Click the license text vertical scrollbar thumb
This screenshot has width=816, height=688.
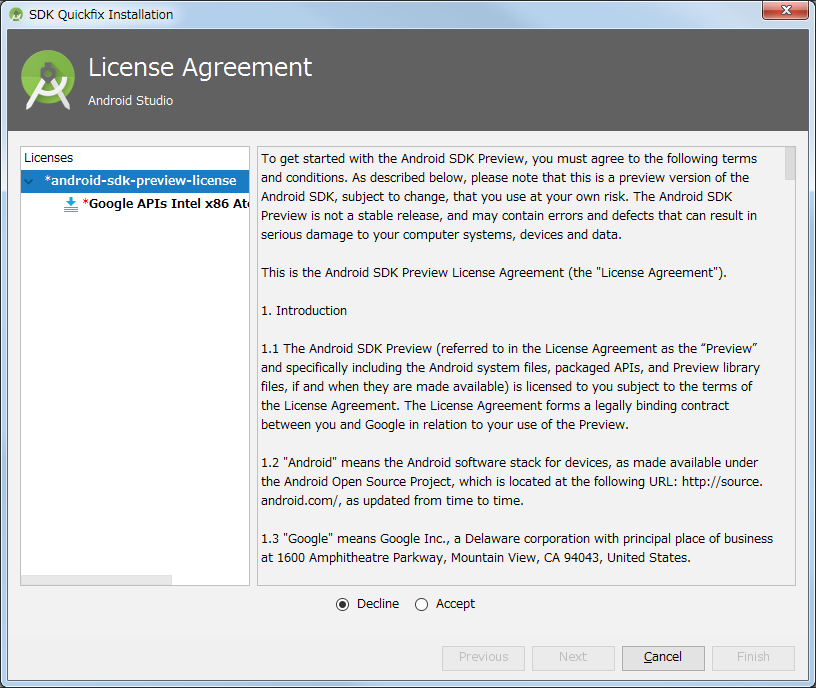pos(790,163)
